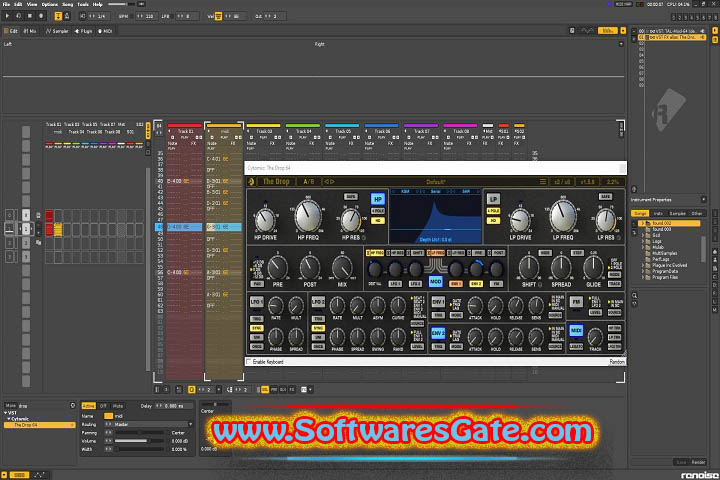The width and height of the screenshot is (720, 480).
Task: Toggle the LFO 1 section button
Action: (256, 302)
